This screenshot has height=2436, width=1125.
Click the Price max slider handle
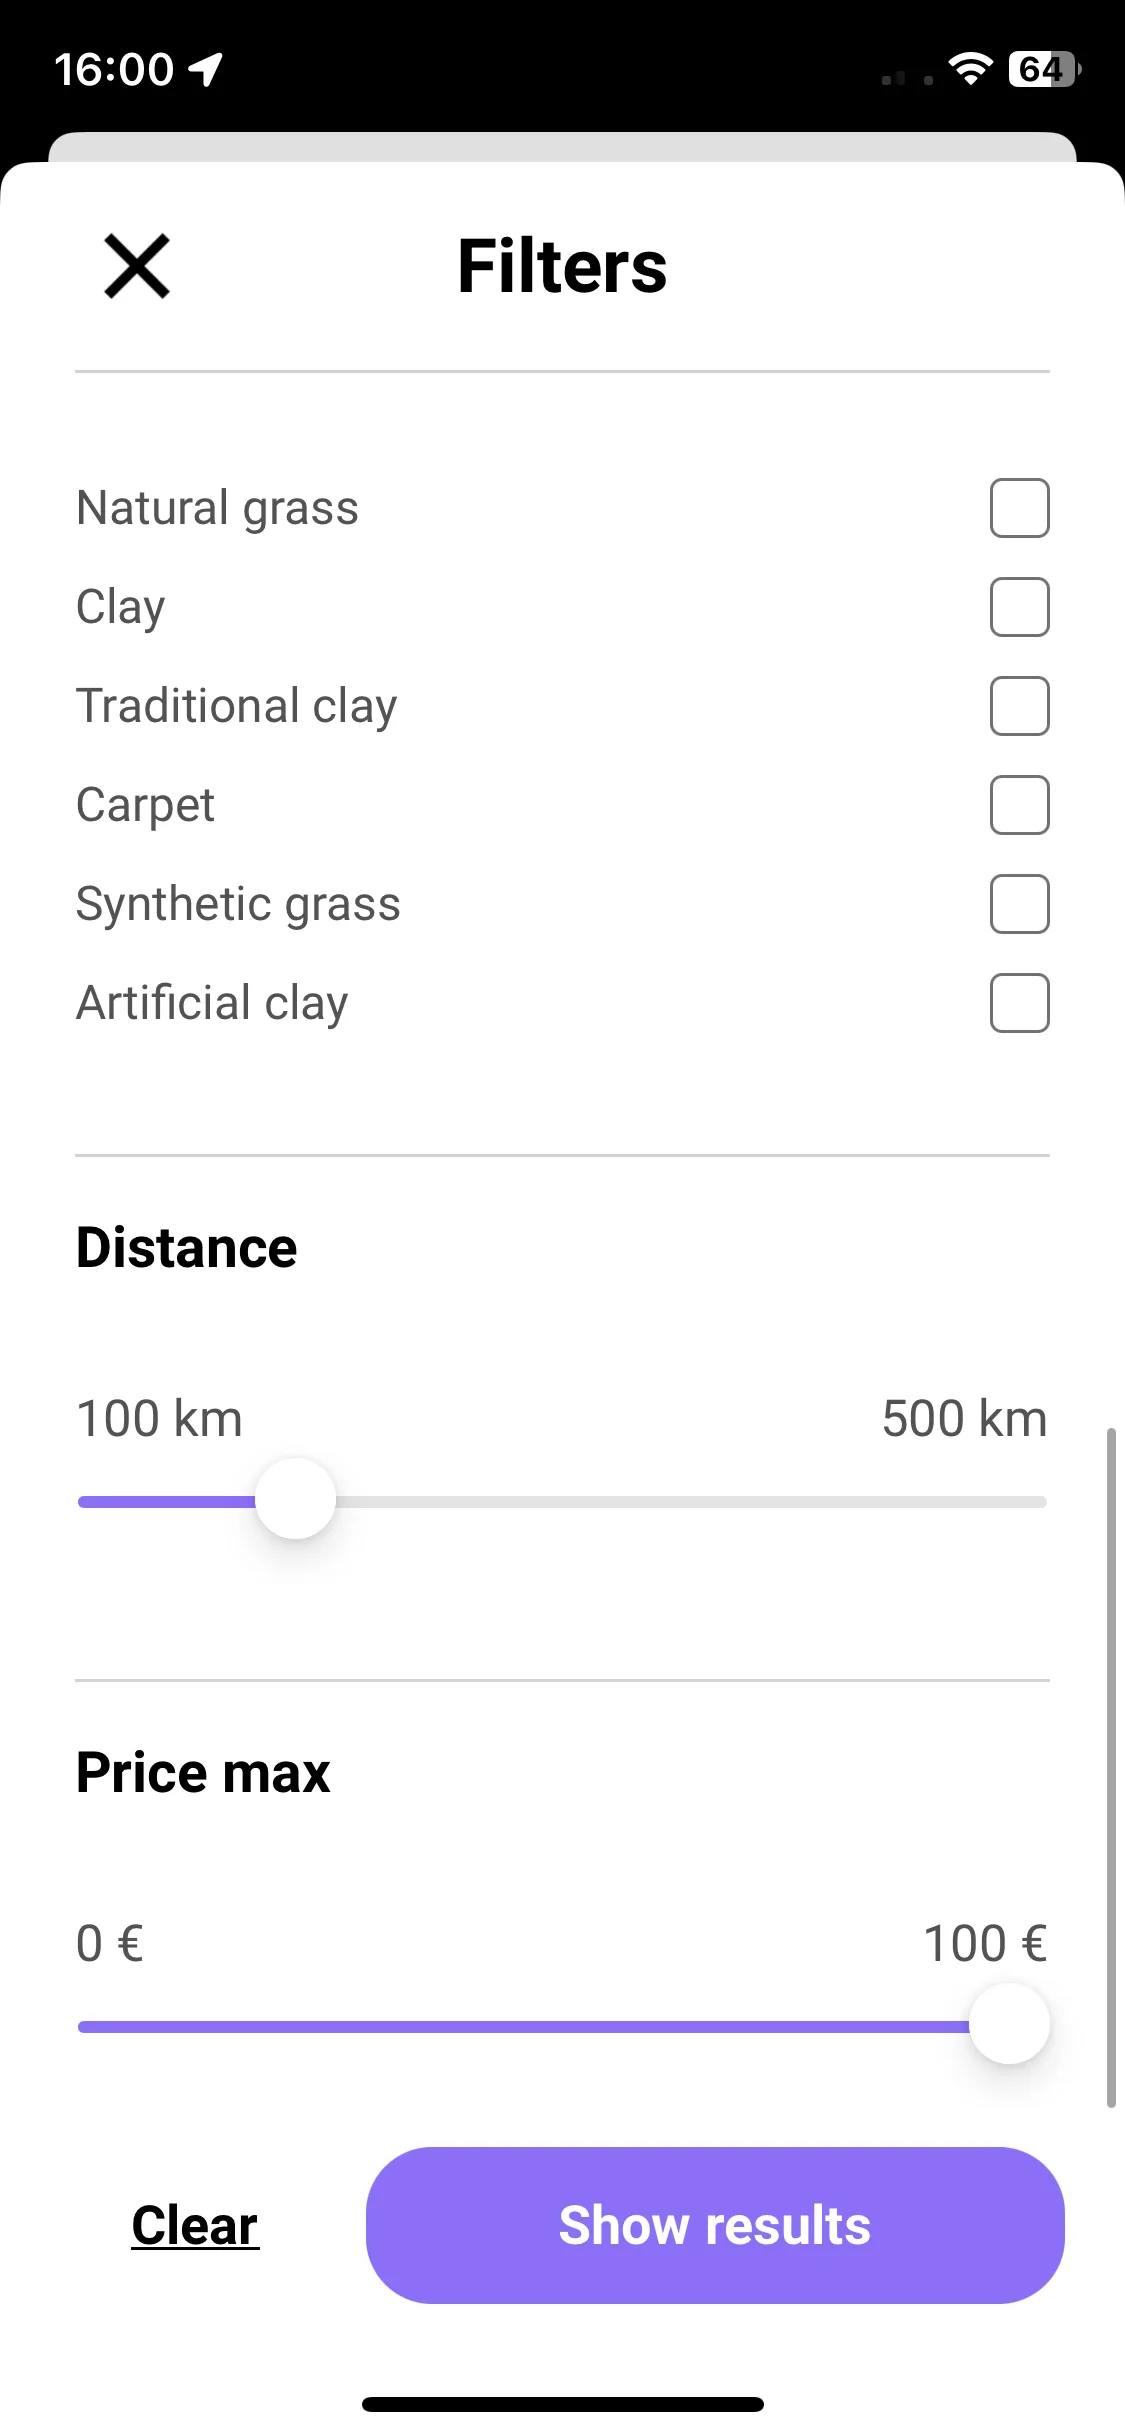[1009, 2024]
